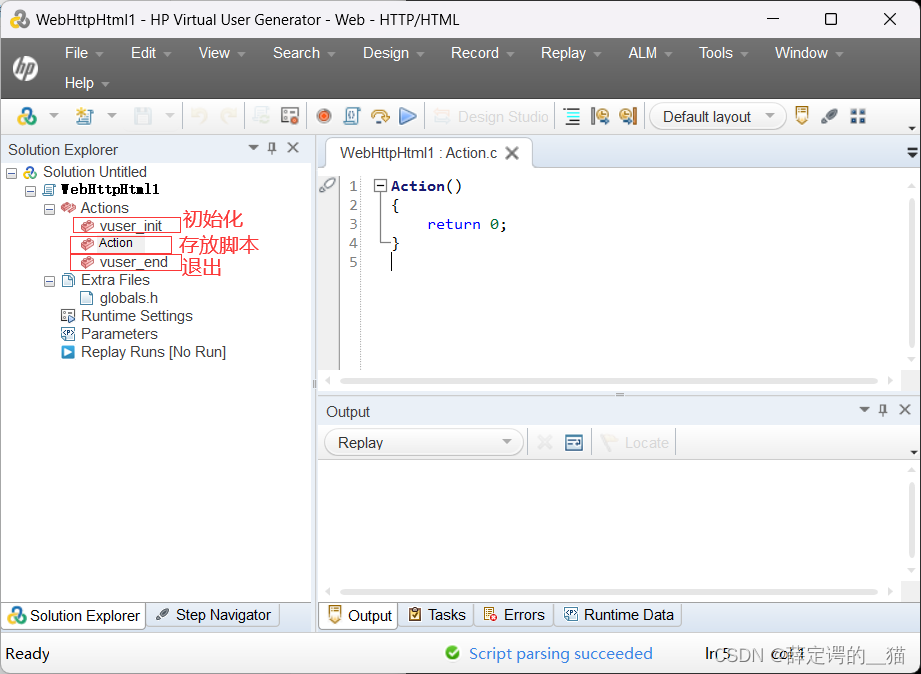Switch to the Solution Explorer bottom tab
921x674 pixels.
[x=74, y=616]
